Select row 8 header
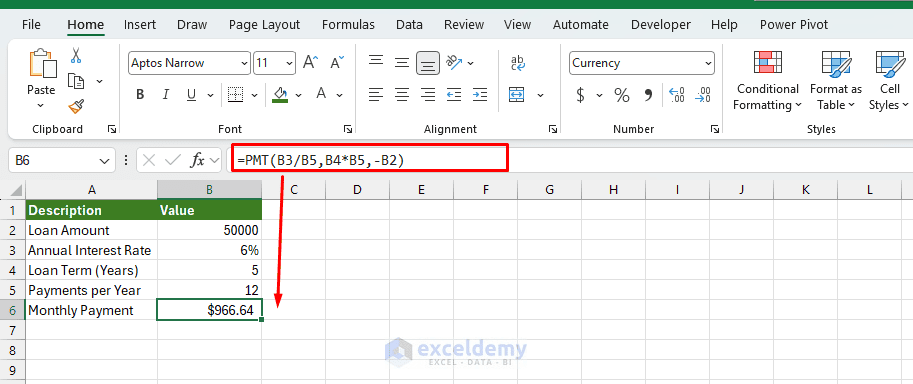Screen dimensions: 913x384 [13, 350]
